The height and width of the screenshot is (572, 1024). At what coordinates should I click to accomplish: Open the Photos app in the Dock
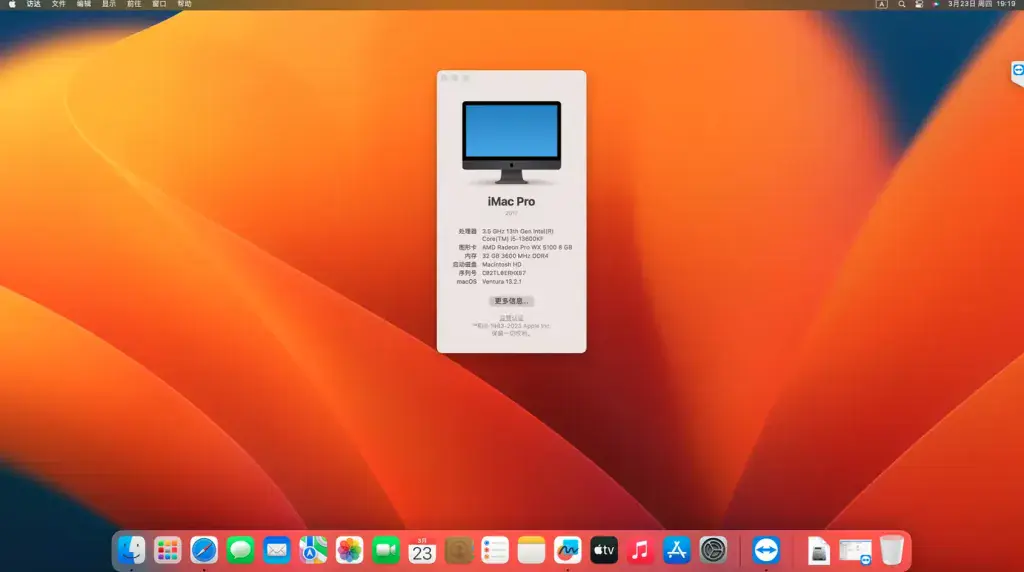click(x=349, y=550)
